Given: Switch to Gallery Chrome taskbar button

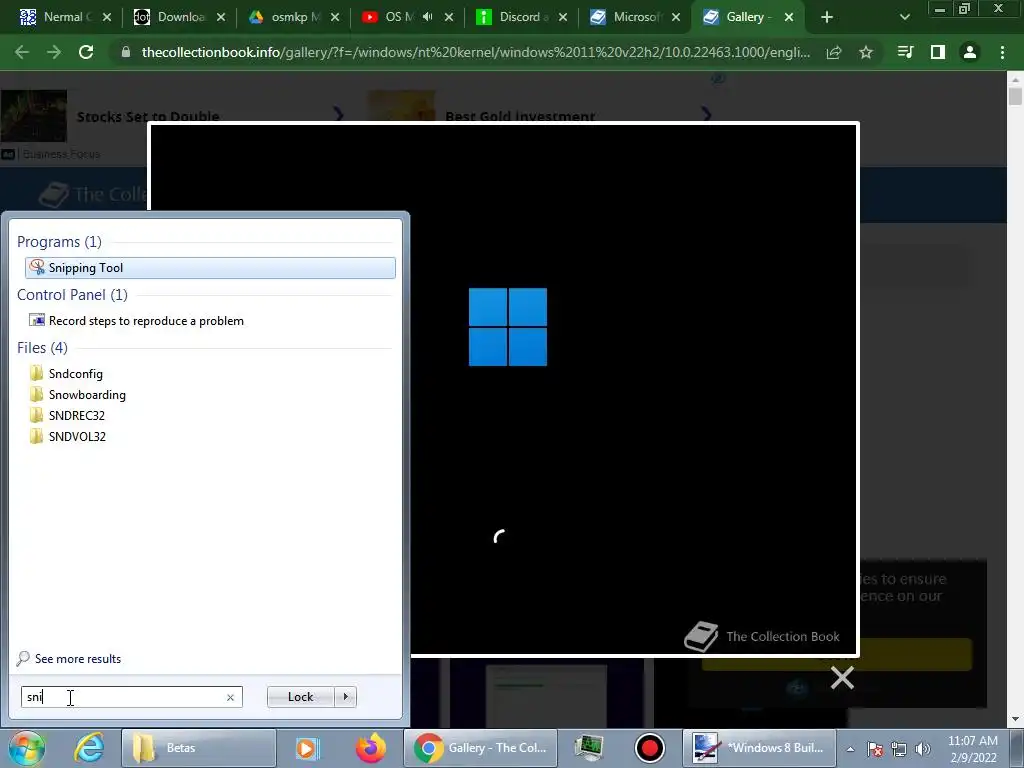Looking at the screenshot, I should pyautogui.click(x=481, y=748).
